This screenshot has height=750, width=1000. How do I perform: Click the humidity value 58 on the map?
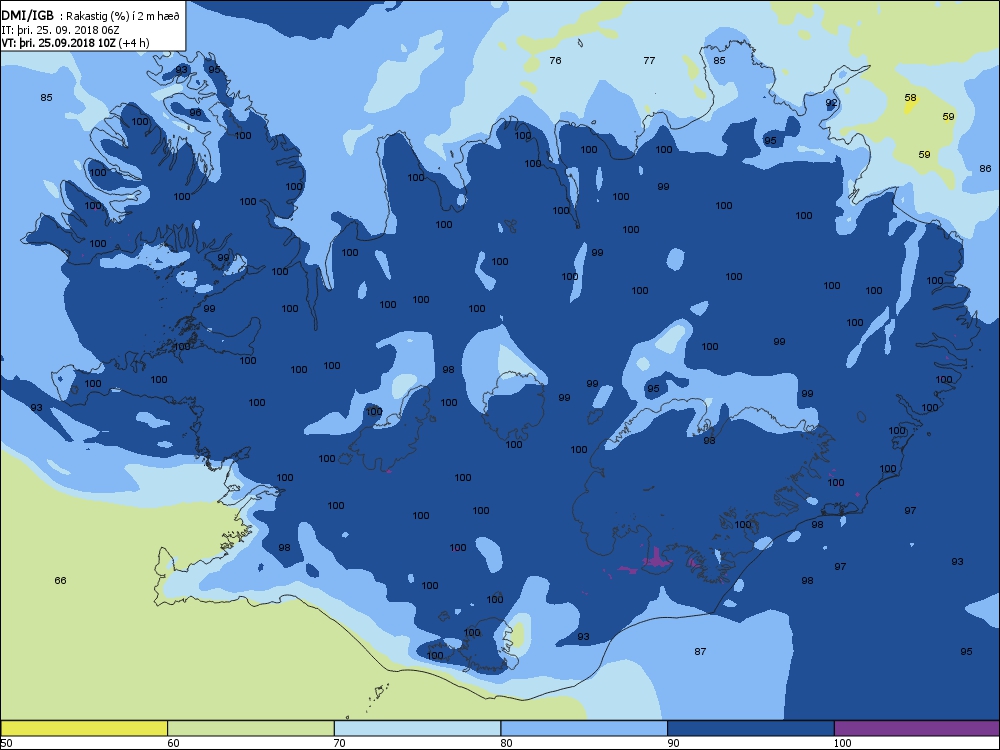point(911,98)
